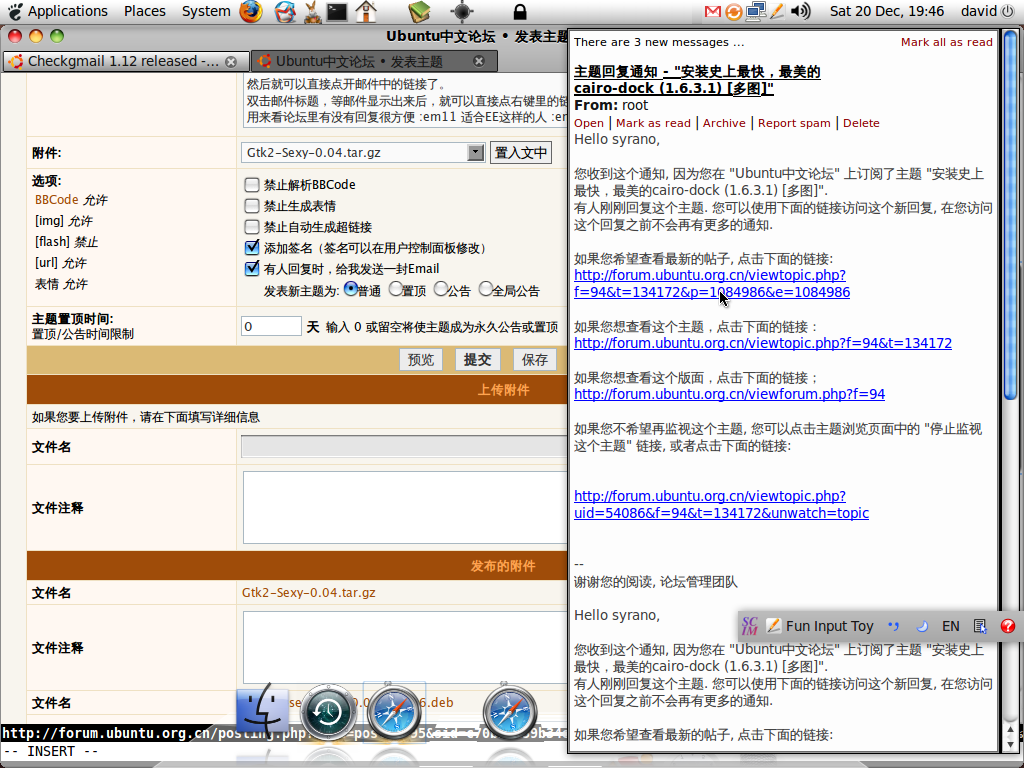Launch the terminal from the top panel
This screenshot has width=1024, height=768.
(337, 11)
